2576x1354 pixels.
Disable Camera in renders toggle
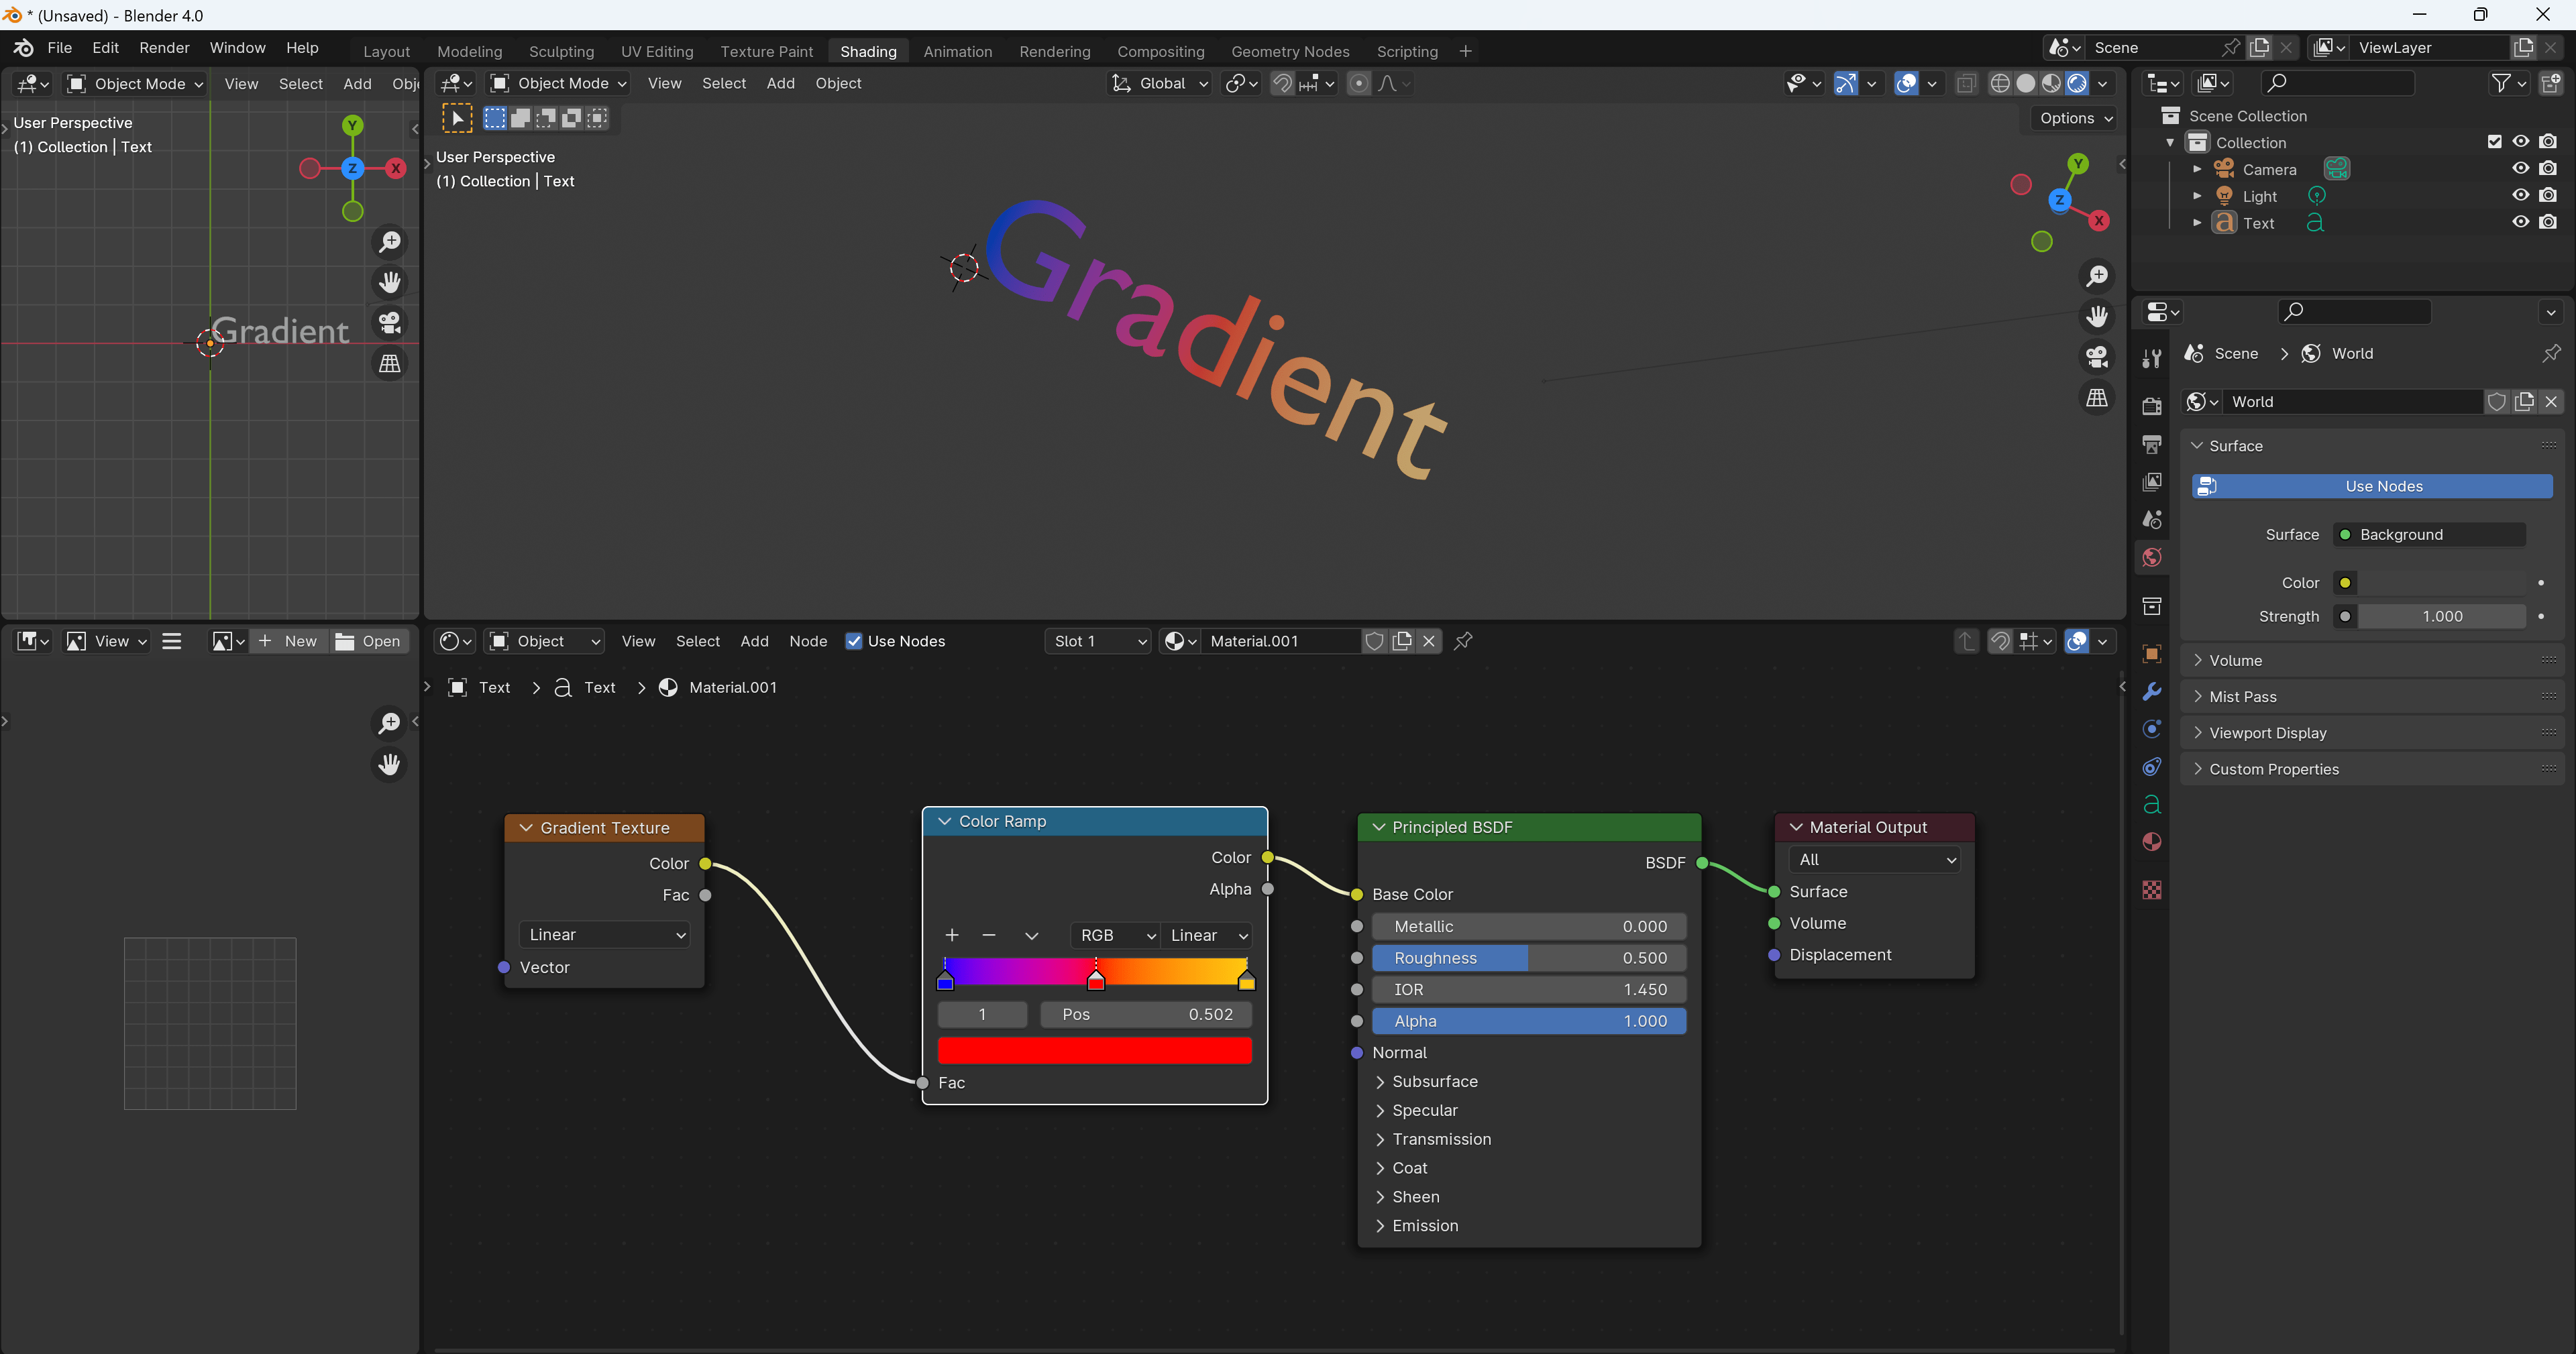2548,168
